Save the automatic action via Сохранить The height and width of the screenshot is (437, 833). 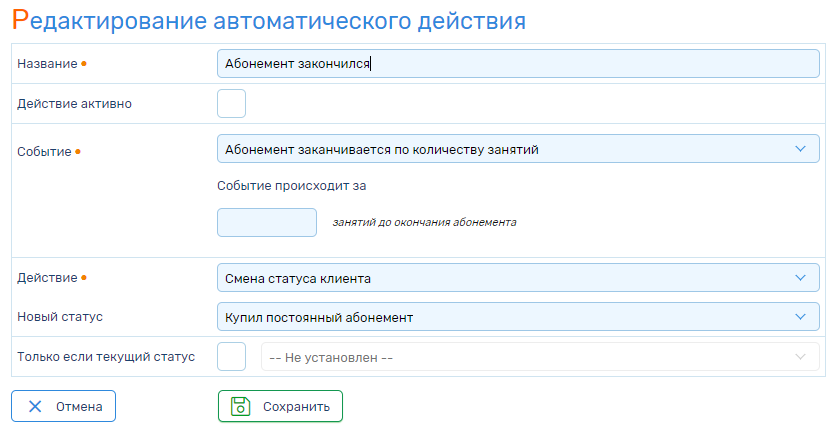[280, 406]
